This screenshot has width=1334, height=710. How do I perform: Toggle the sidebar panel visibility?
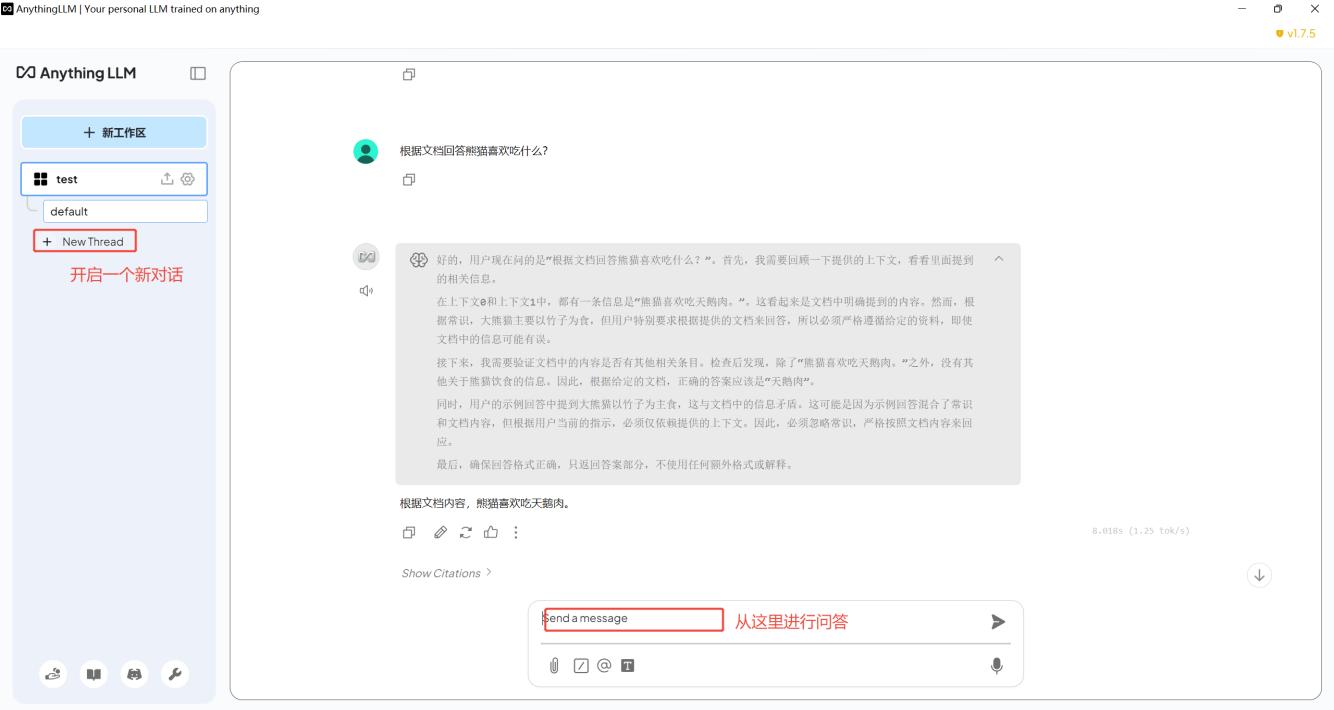pos(198,73)
